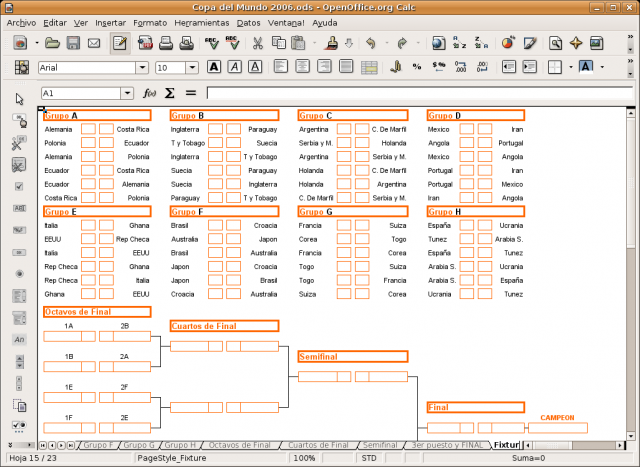640x467 pixels.
Task: Insert a chart icon
Action: click(x=508, y=43)
